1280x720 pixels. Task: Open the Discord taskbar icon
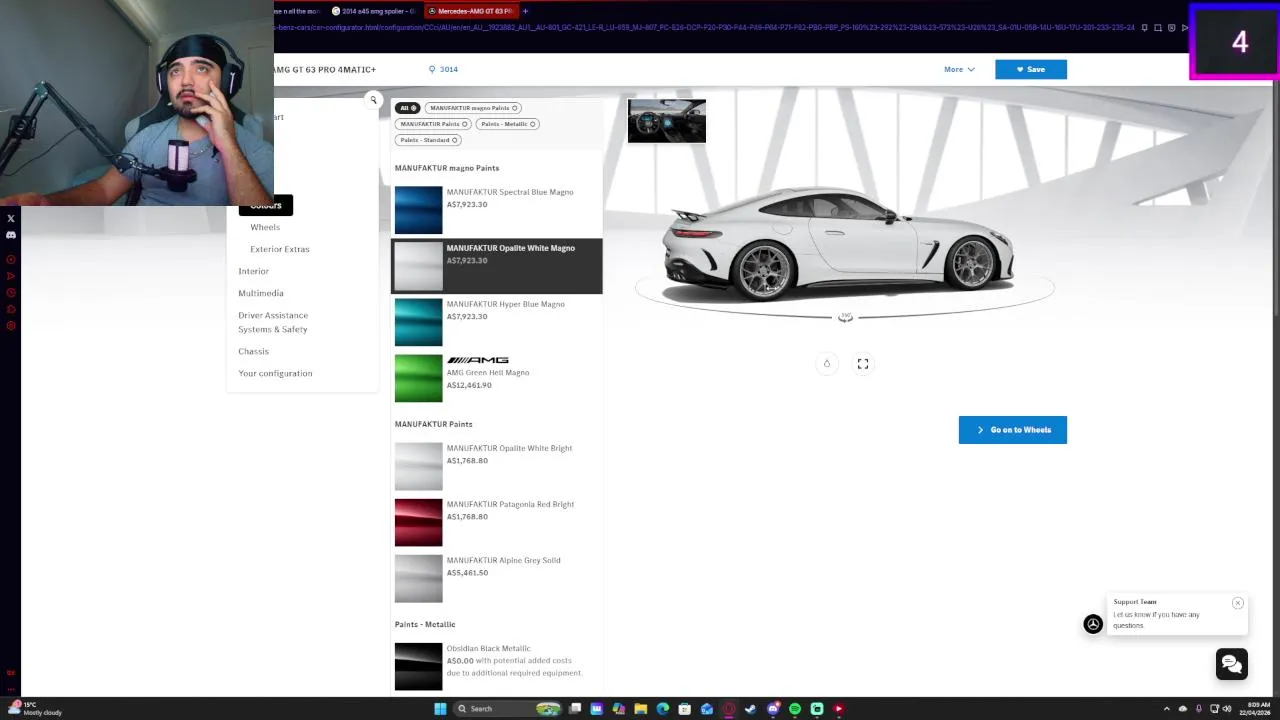[x=773, y=709]
